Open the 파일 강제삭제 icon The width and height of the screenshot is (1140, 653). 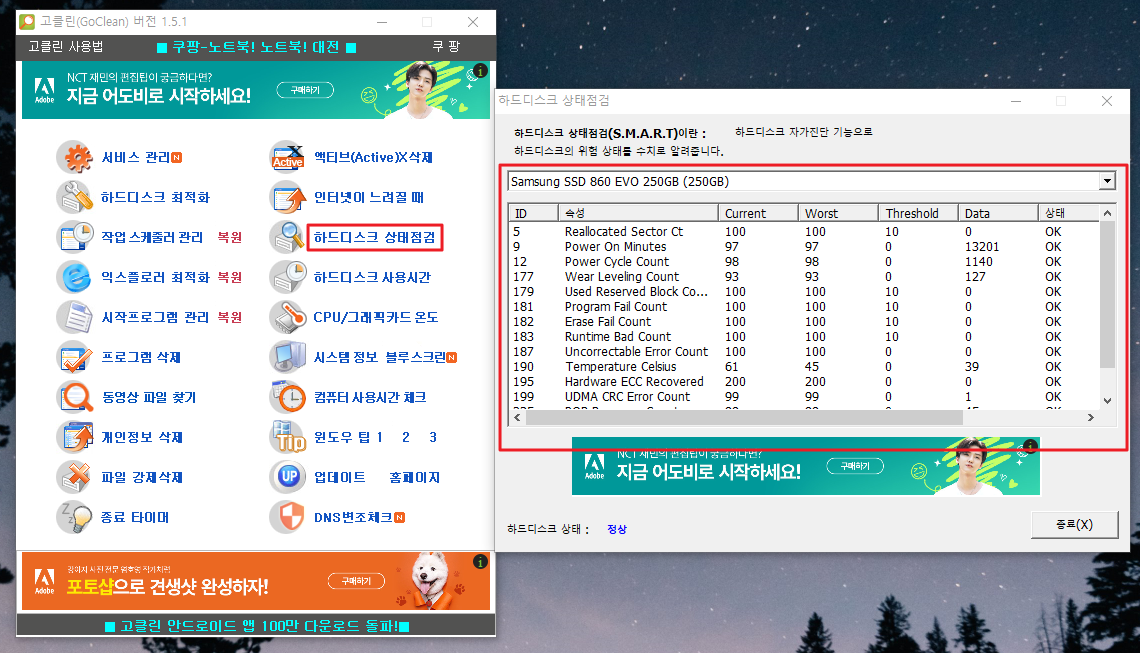[x=75, y=477]
